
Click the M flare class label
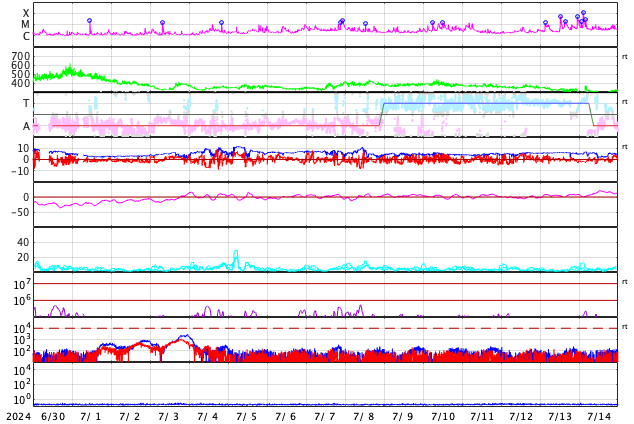[25, 25]
